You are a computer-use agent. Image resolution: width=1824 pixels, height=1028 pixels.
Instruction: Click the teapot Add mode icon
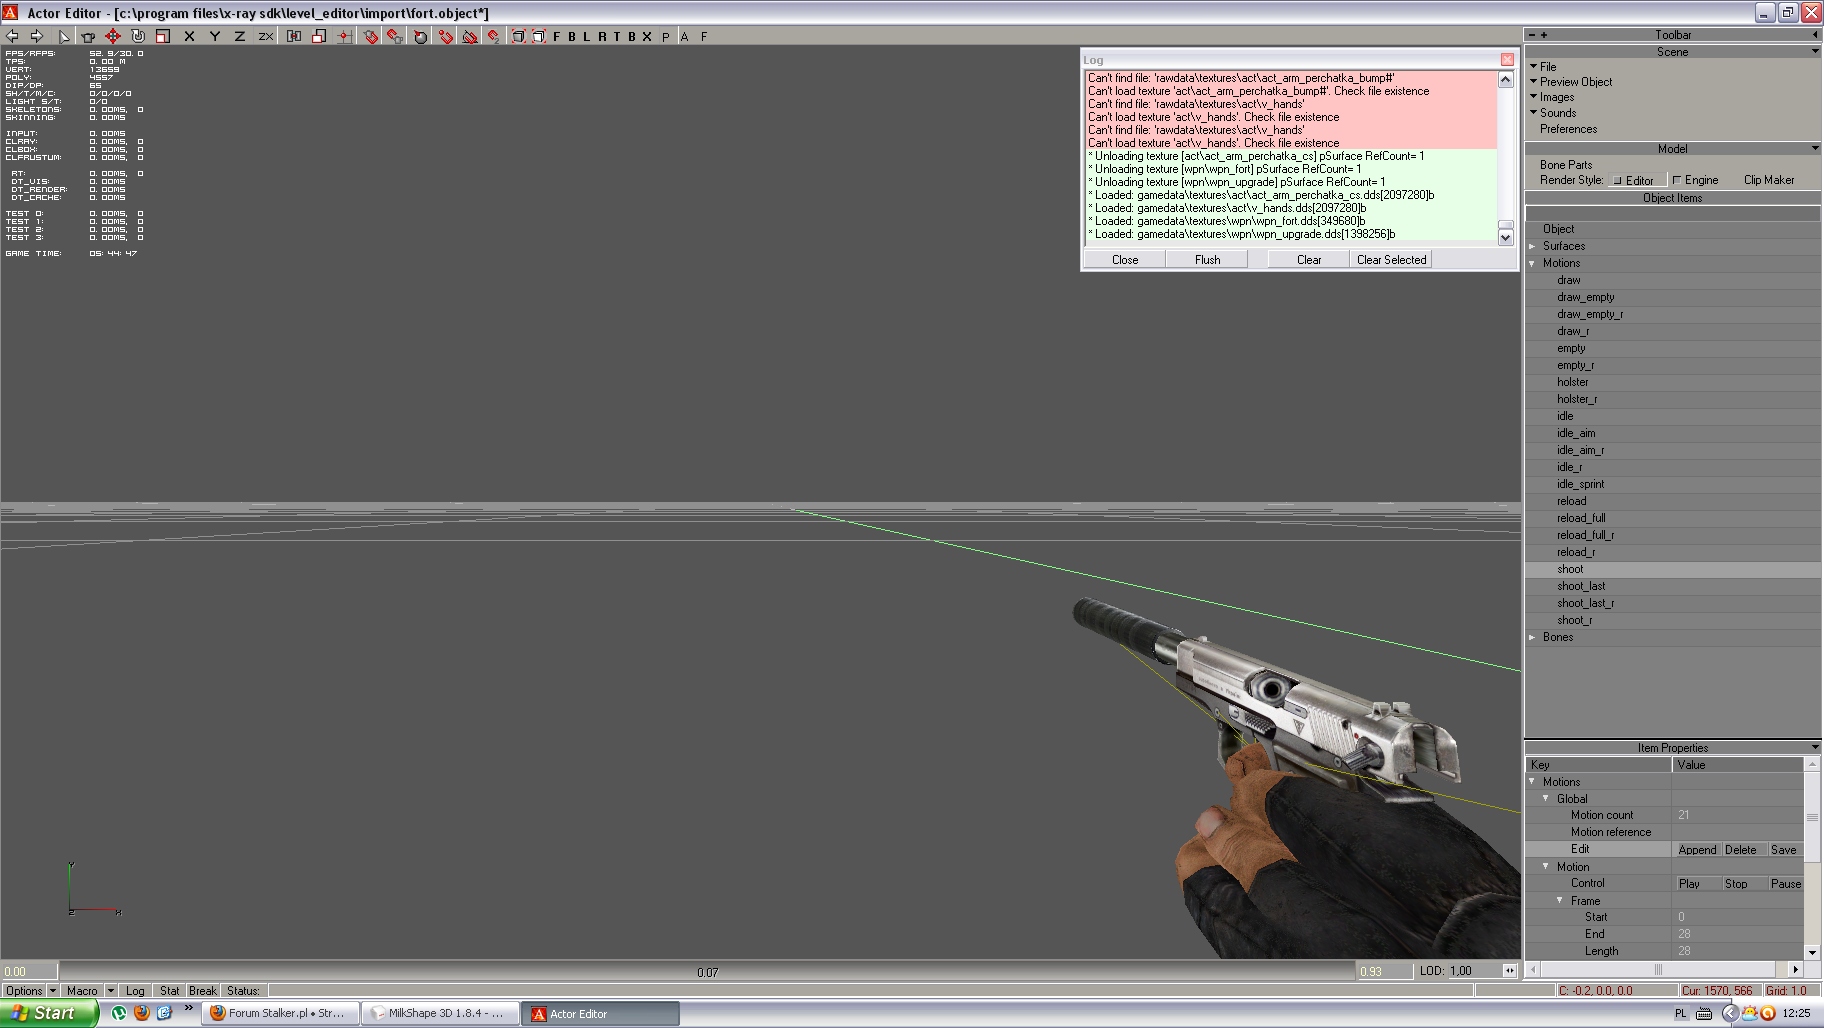88,36
